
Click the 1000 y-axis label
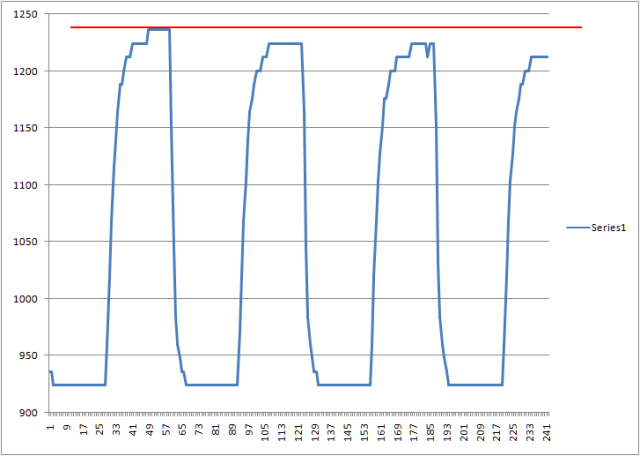(27, 299)
